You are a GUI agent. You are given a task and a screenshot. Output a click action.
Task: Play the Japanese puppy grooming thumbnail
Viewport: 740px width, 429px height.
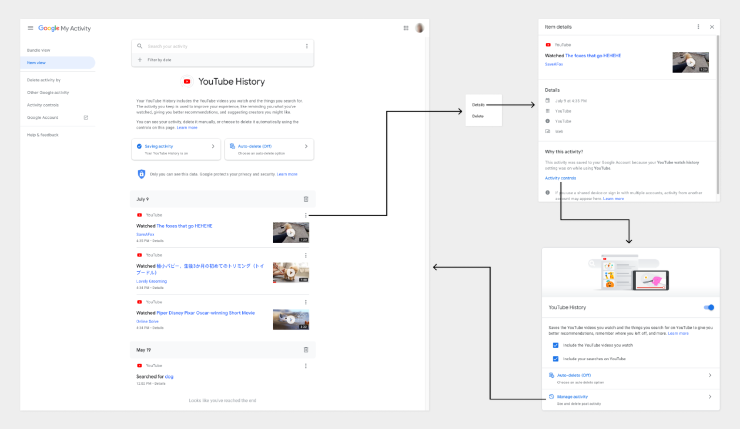coord(291,273)
